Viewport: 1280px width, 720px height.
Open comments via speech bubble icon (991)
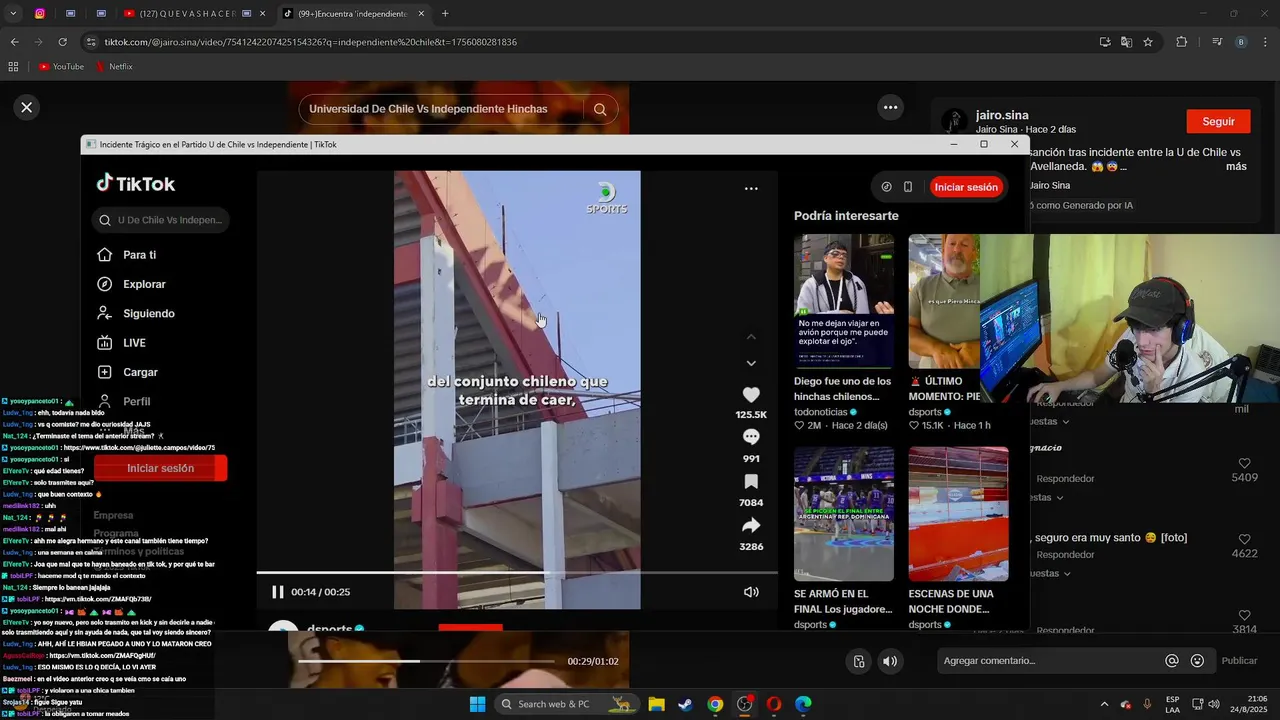pyautogui.click(x=751, y=437)
